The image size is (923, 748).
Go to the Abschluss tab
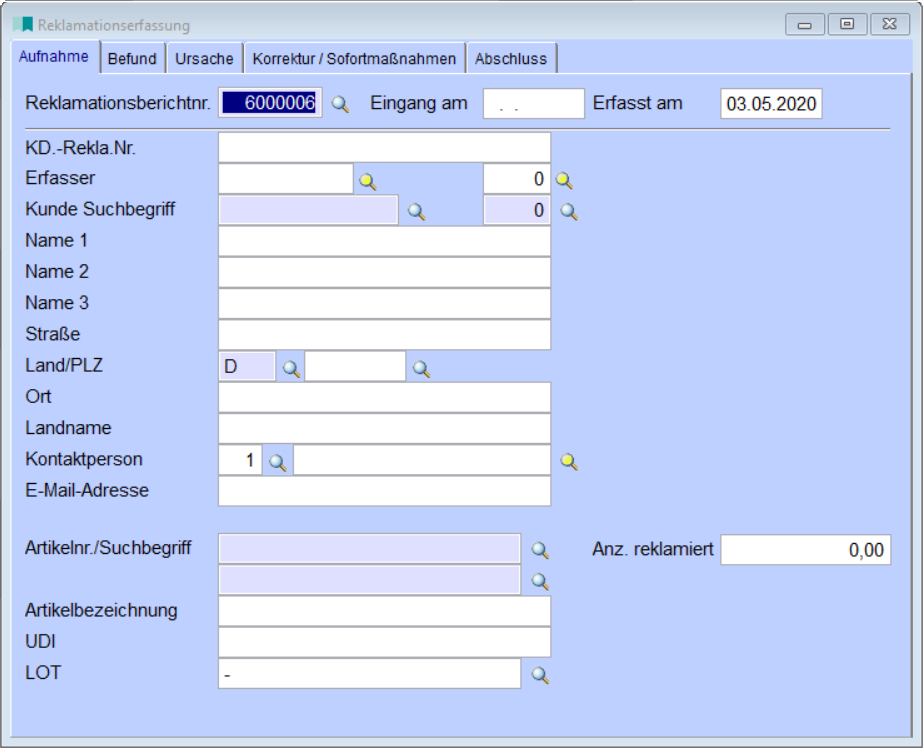click(x=511, y=59)
